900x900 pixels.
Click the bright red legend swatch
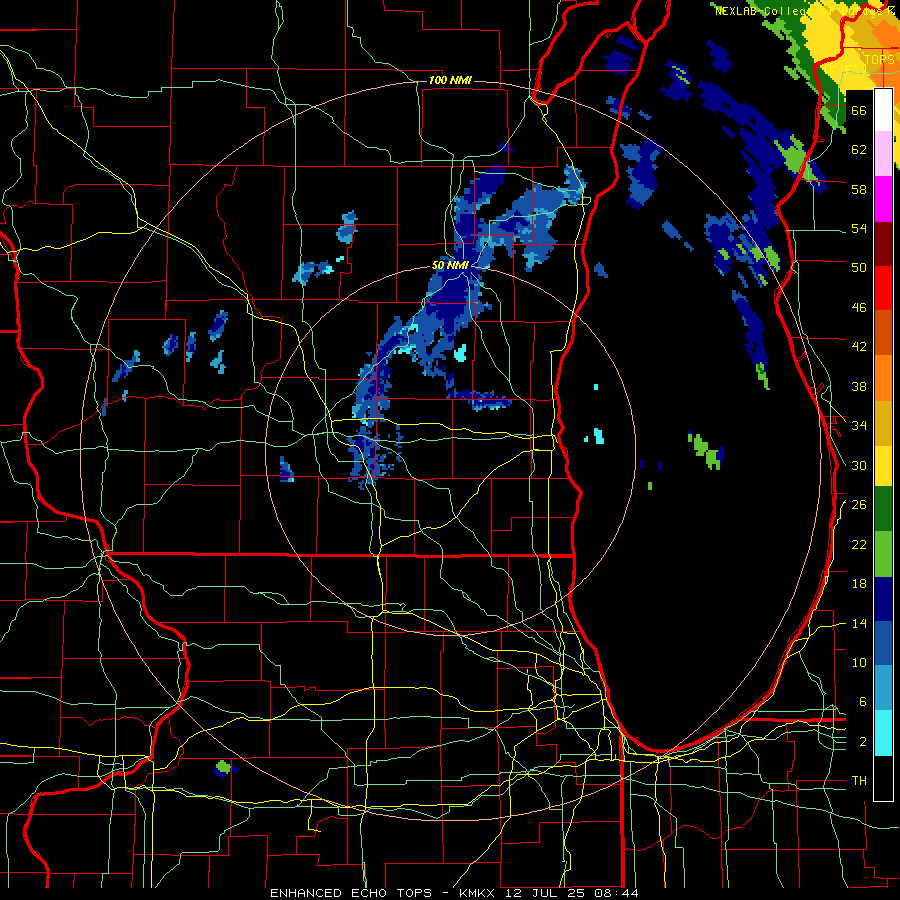[x=883, y=288]
